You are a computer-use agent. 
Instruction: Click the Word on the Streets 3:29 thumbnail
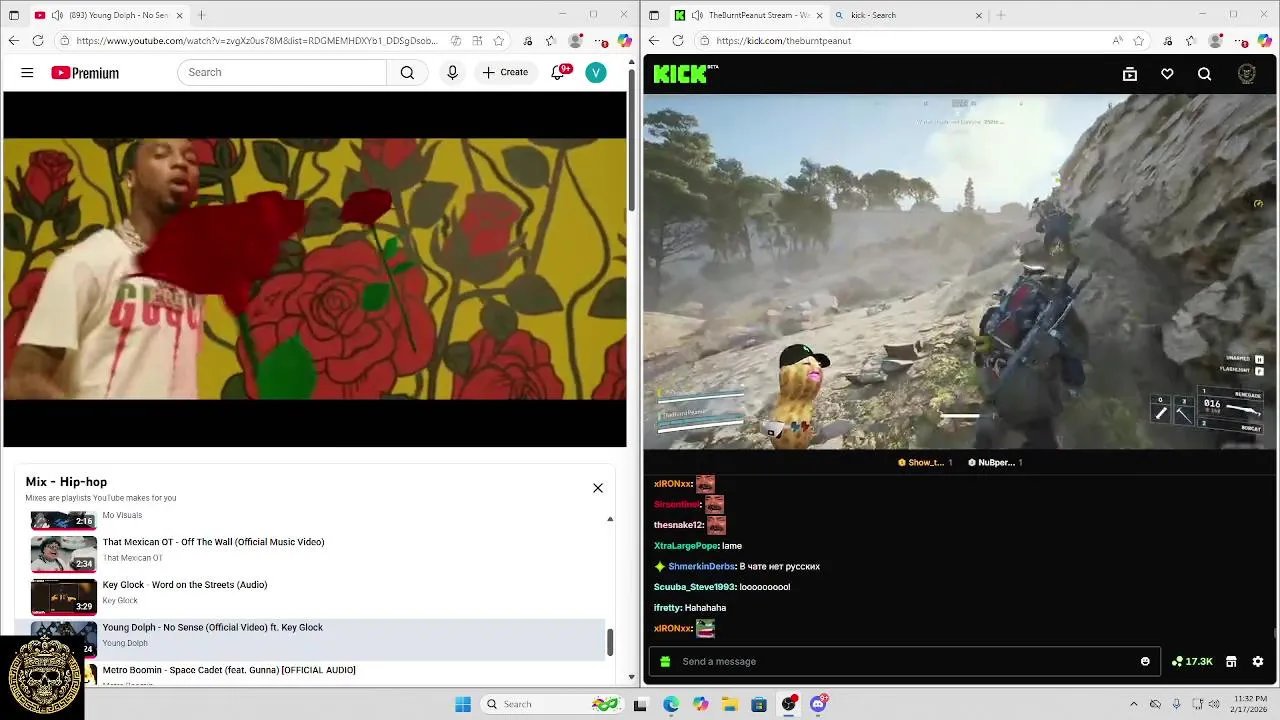click(x=63, y=596)
